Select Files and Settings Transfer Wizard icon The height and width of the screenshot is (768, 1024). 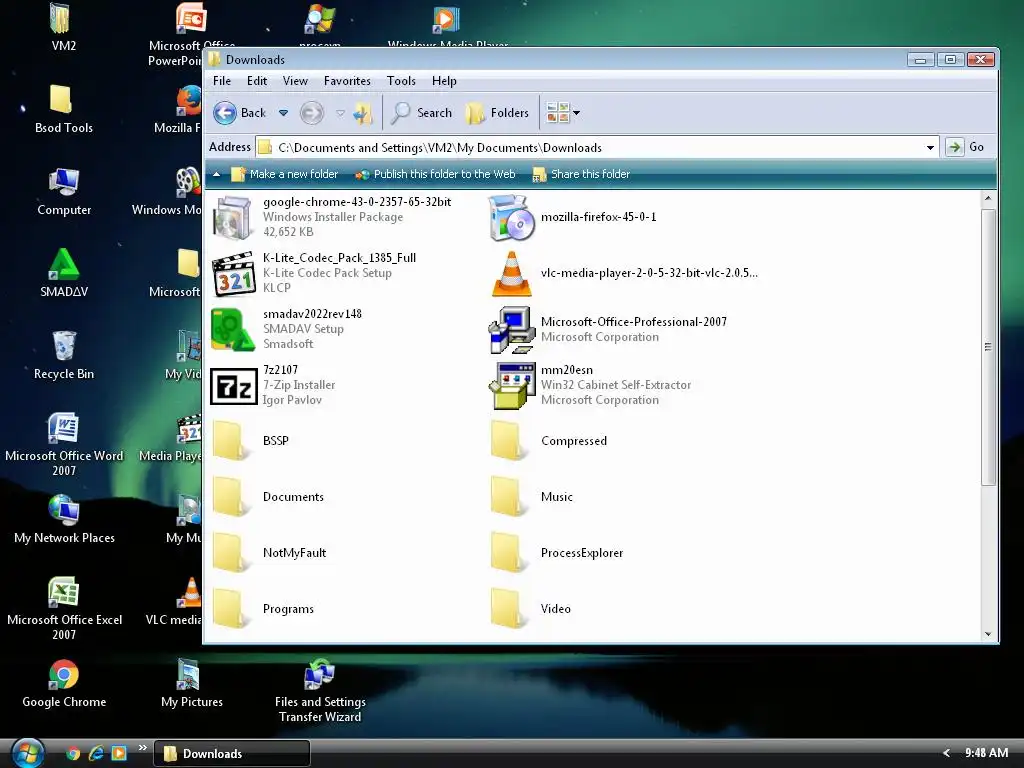[320, 691]
